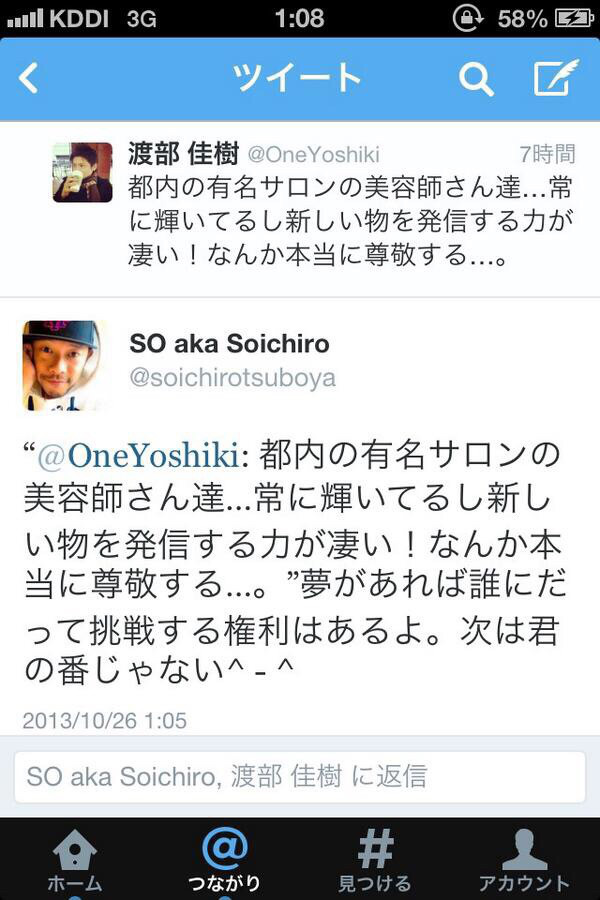
Task: Open the 見つける discover tab
Action: pyautogui.click(x=374, y=860)
